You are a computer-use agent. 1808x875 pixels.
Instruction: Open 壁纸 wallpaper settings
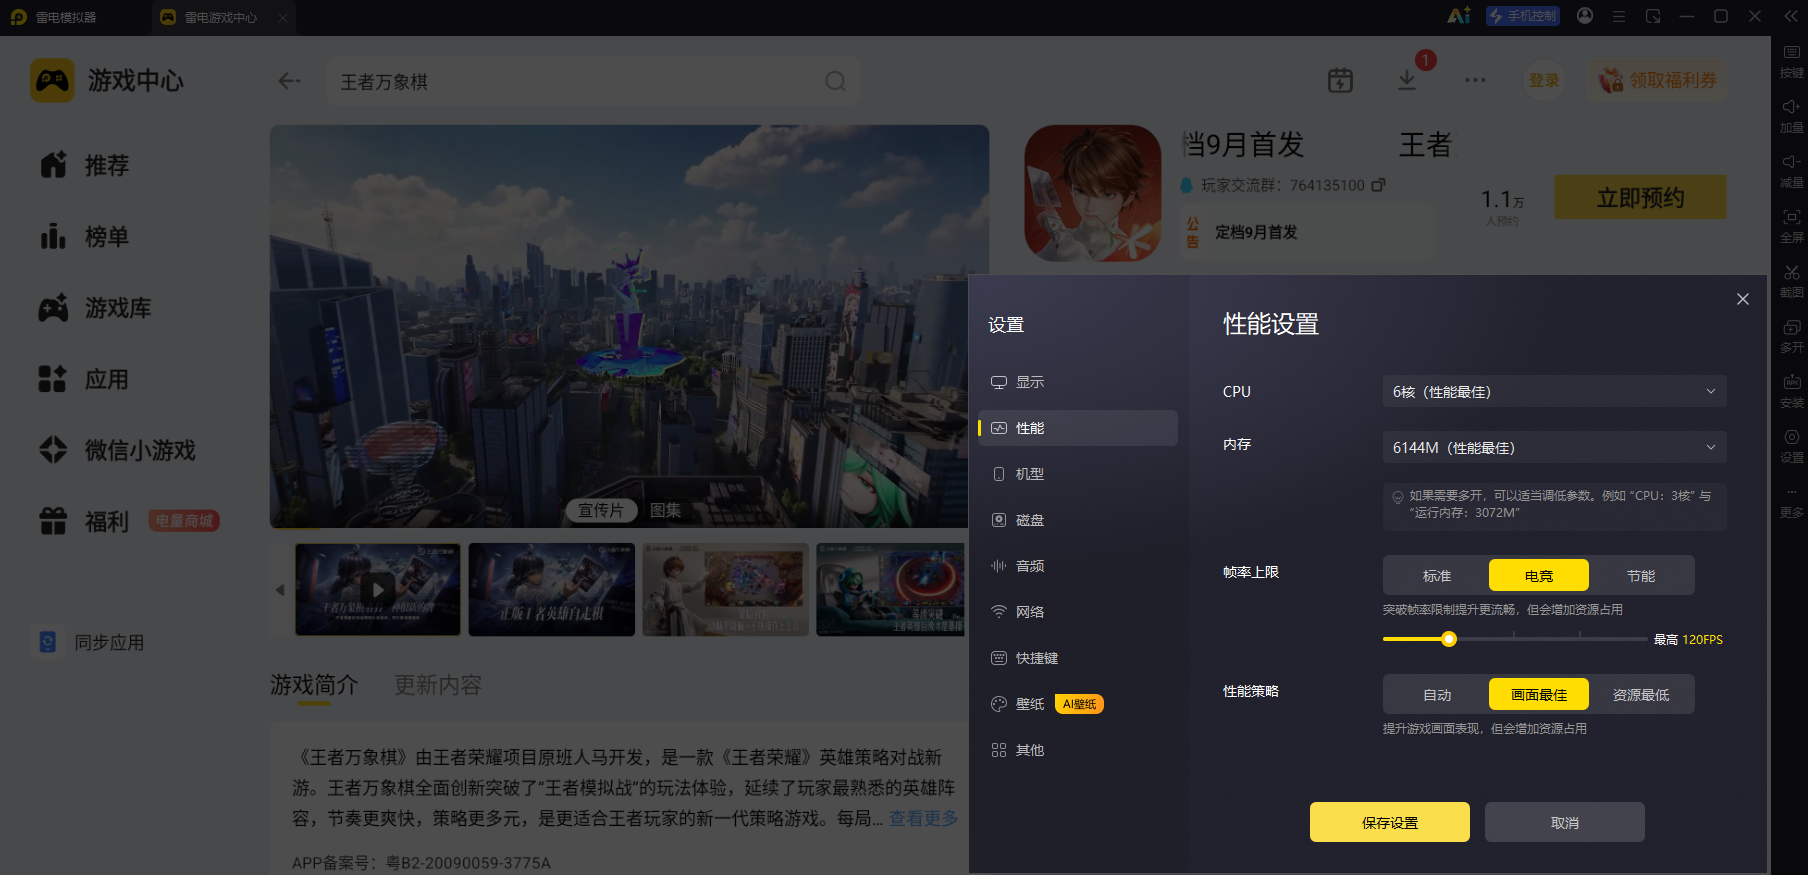click(x=1078, y=704)
